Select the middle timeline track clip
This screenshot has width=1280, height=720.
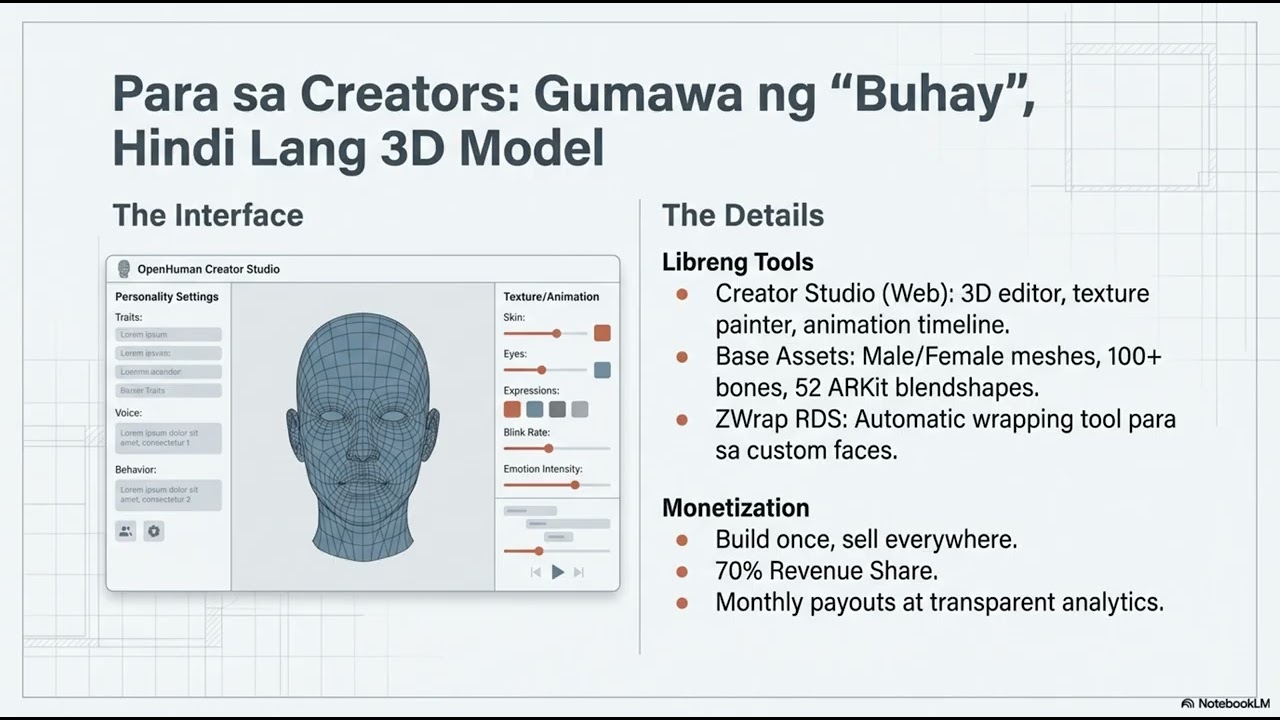[x=568, y=524]
